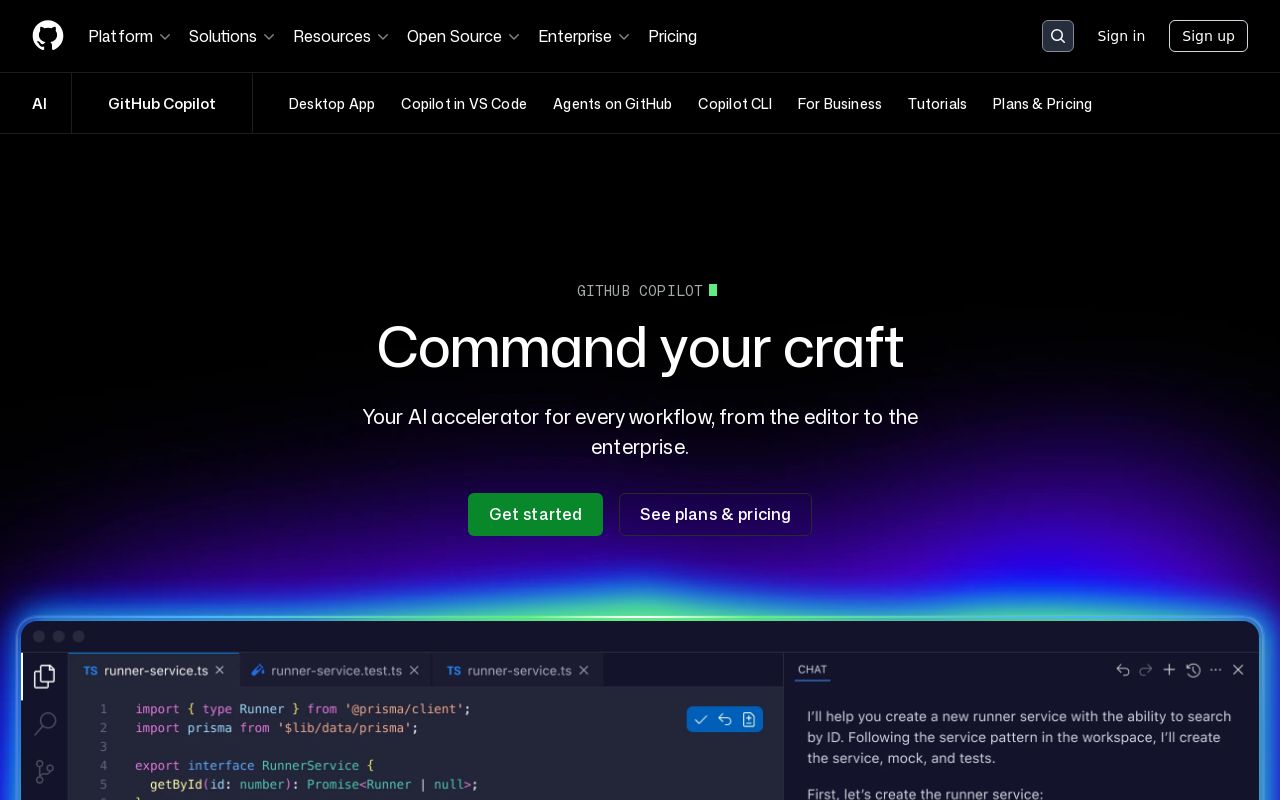Show chat history with the clock icon
Screen dimensions: 1280x800
pos(1193,670)
